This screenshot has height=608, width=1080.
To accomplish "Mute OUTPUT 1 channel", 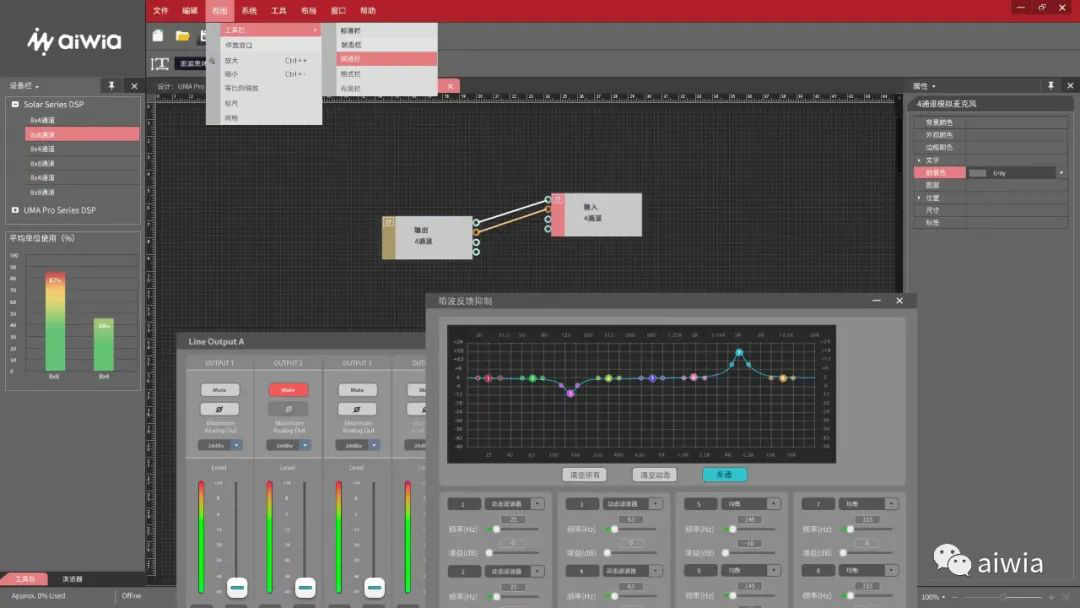I will tap(219, 390).
